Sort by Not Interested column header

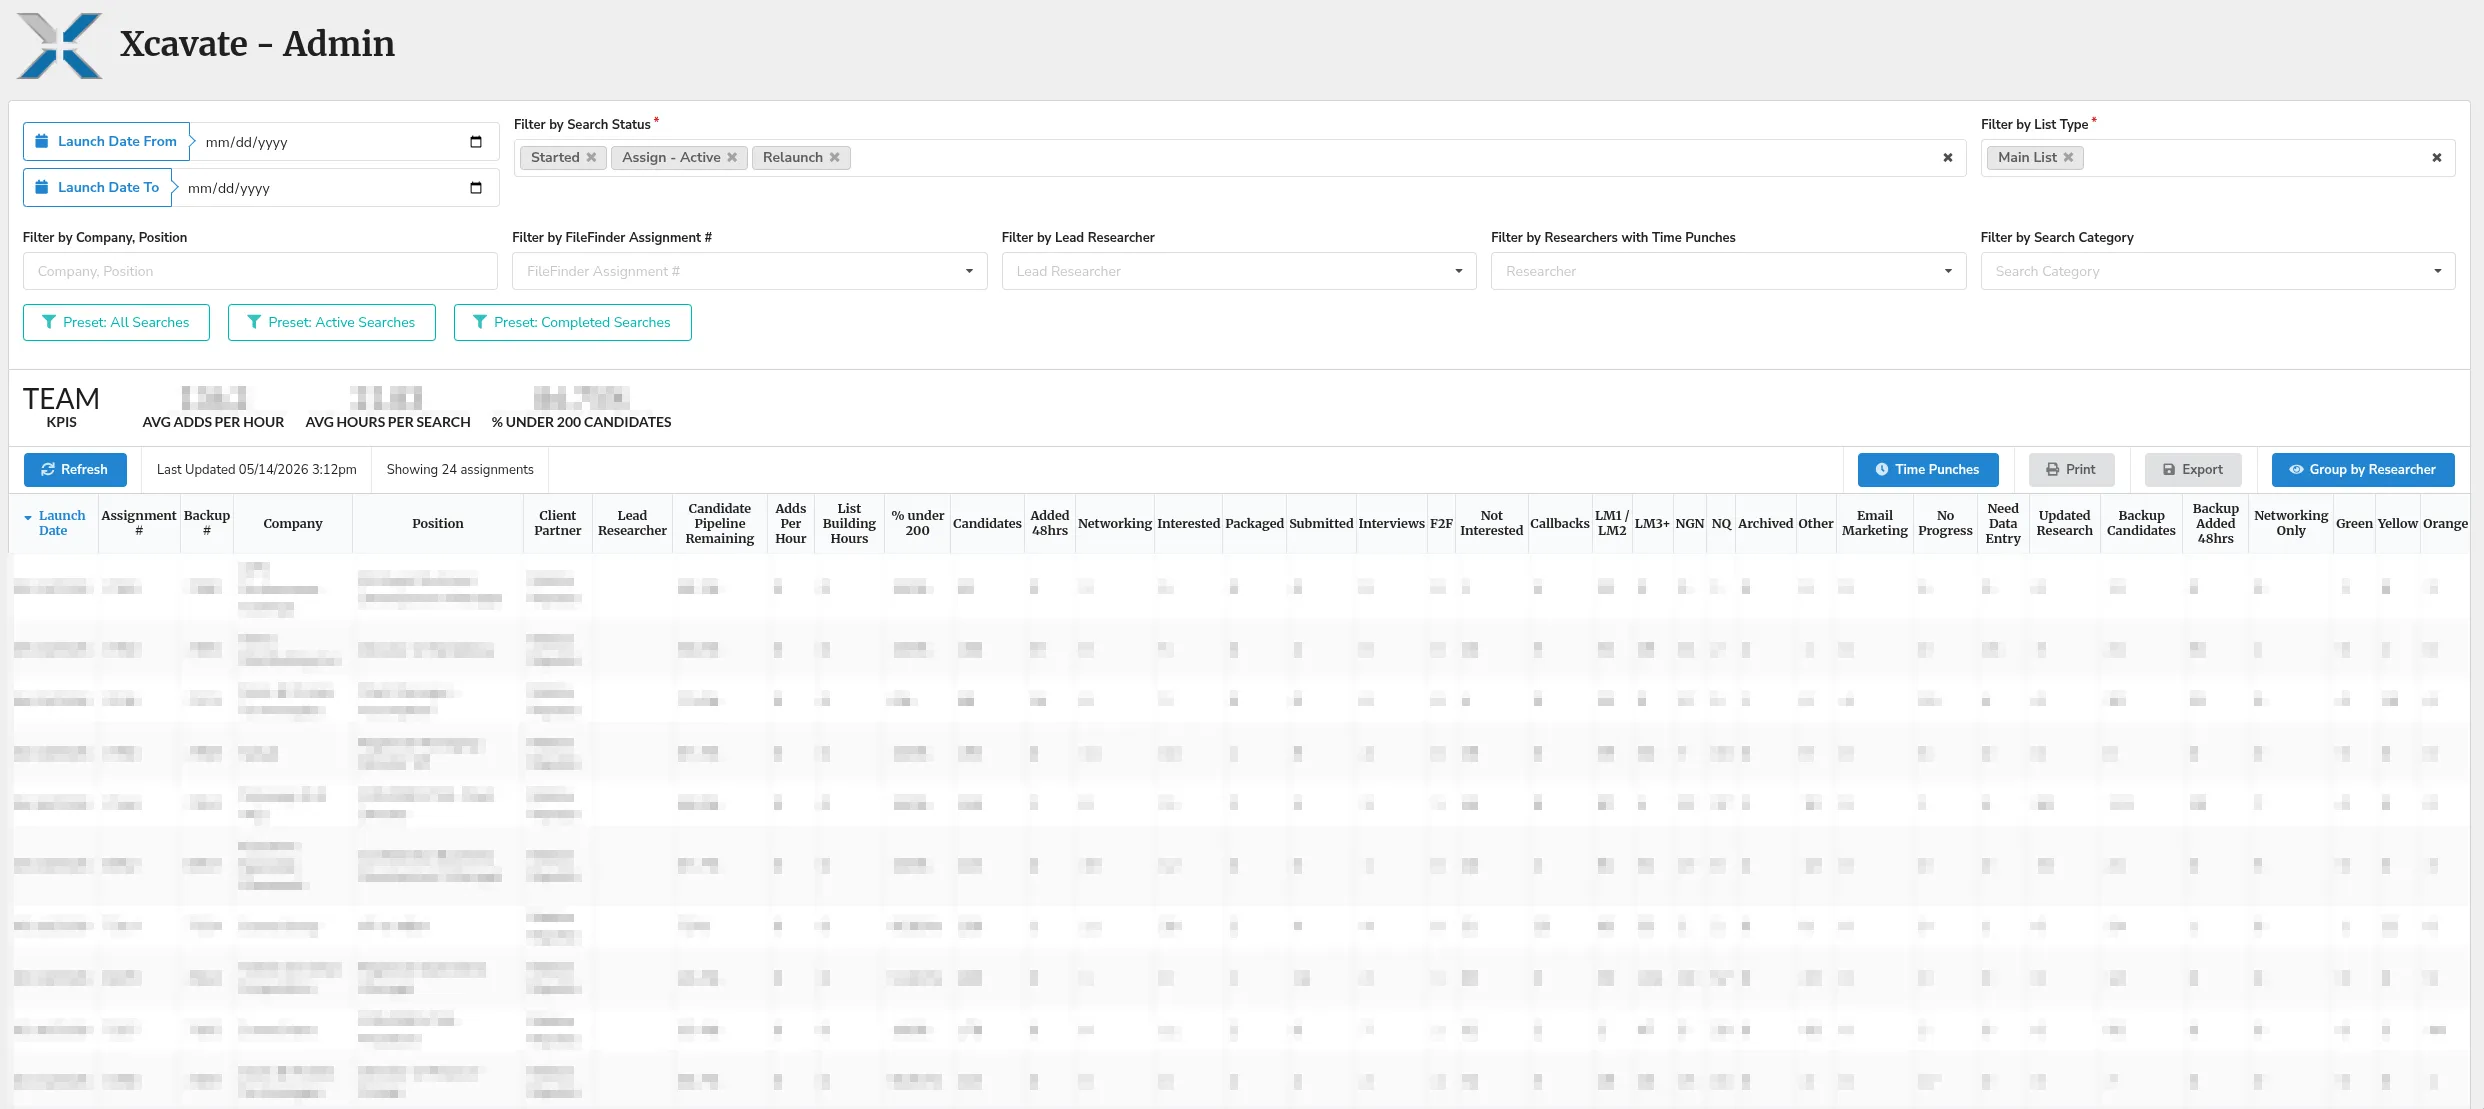(x=1492, y=523)
